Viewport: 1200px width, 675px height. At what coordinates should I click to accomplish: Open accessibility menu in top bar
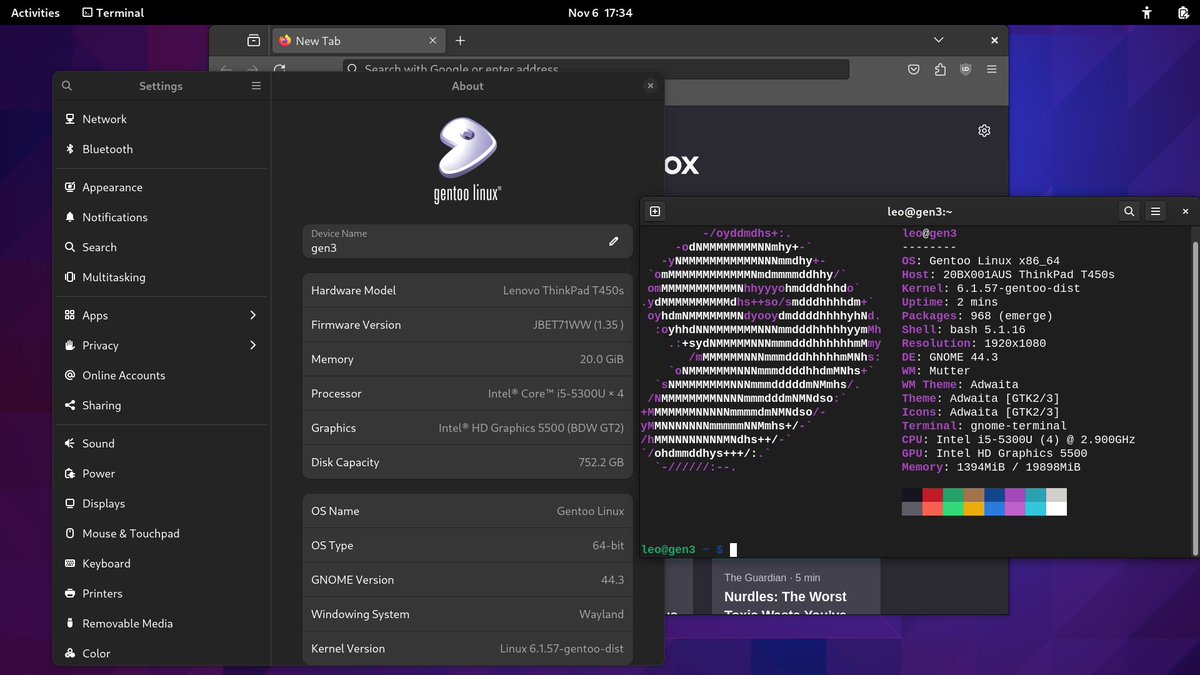1147,13
